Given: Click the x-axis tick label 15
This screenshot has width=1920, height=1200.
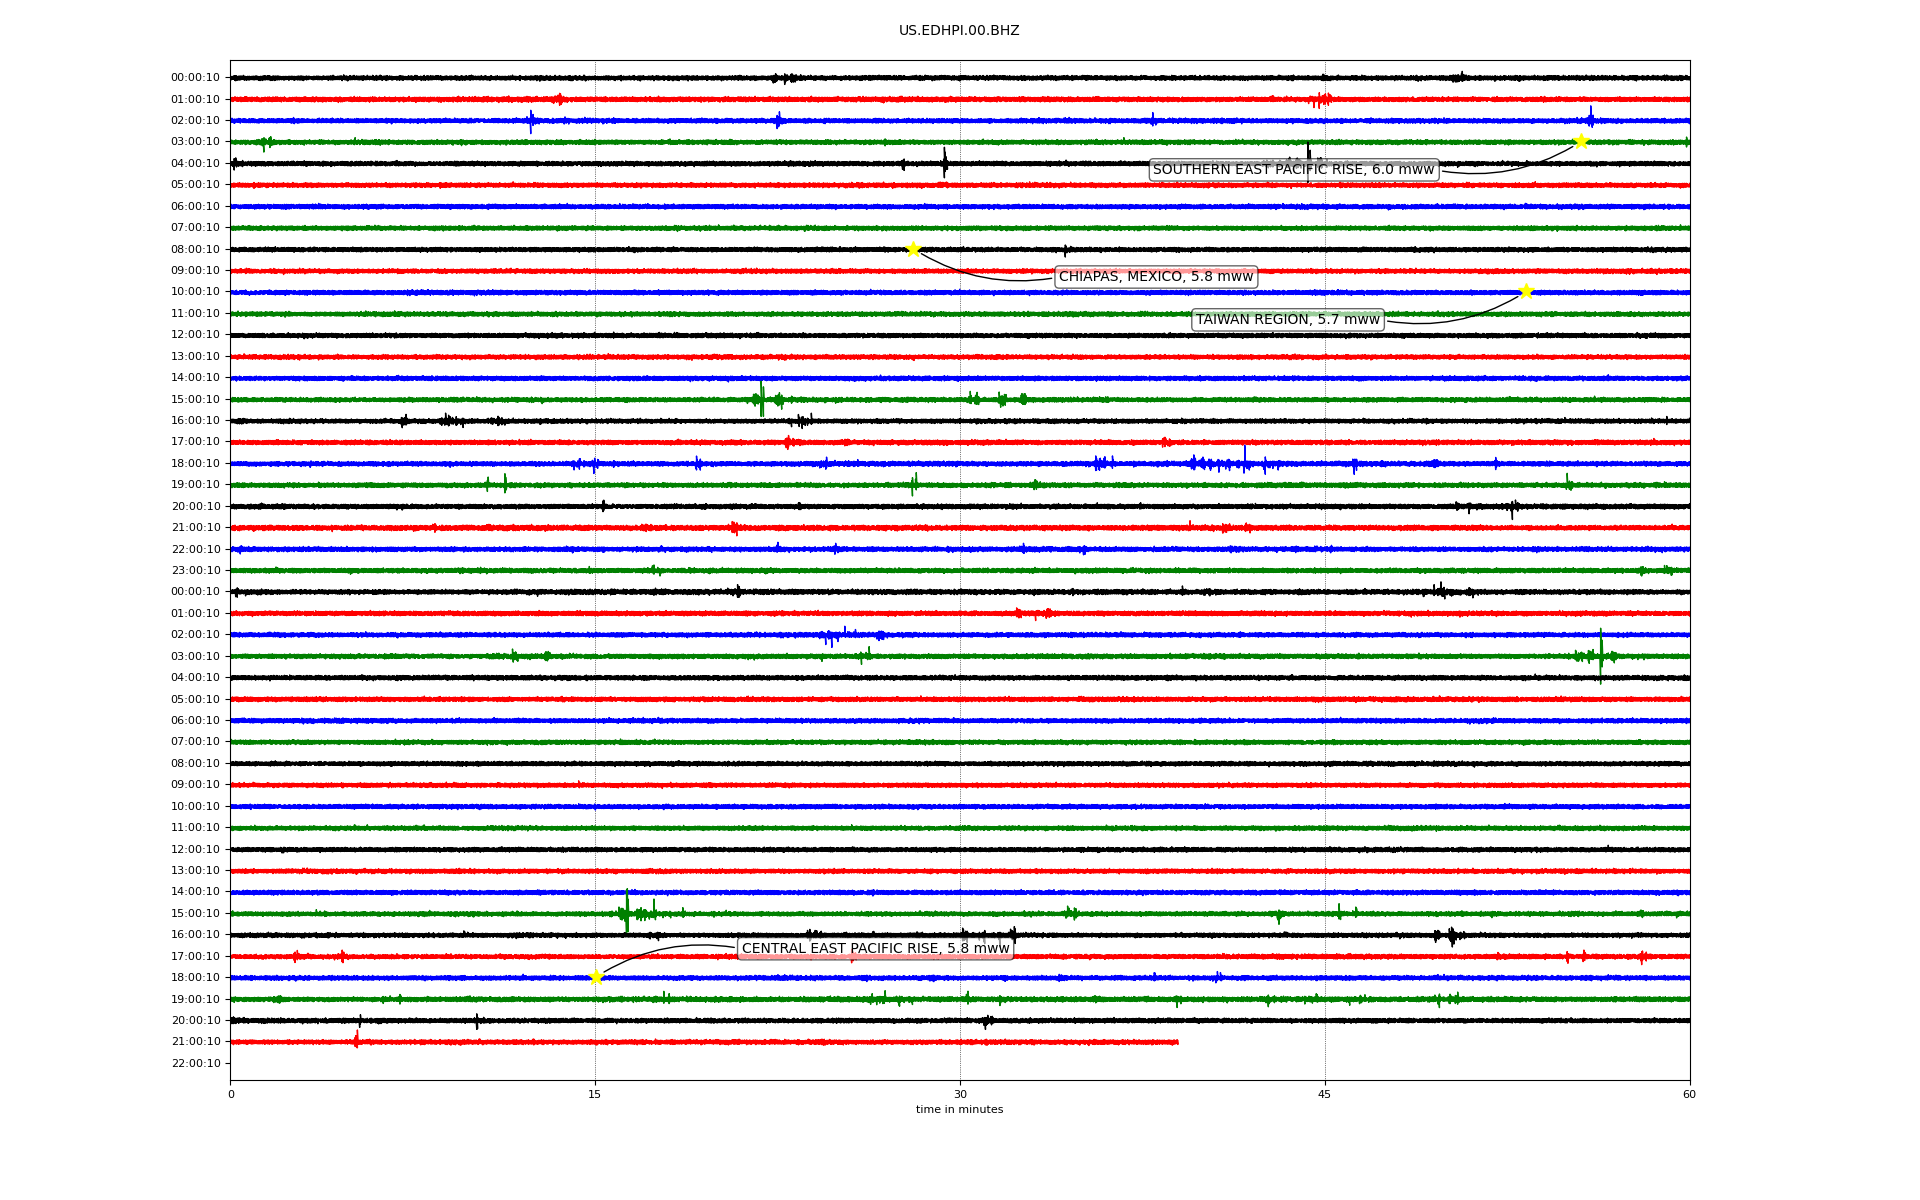Looking at the screenshot, I should pyautogui.click(x=595, y=1094).
